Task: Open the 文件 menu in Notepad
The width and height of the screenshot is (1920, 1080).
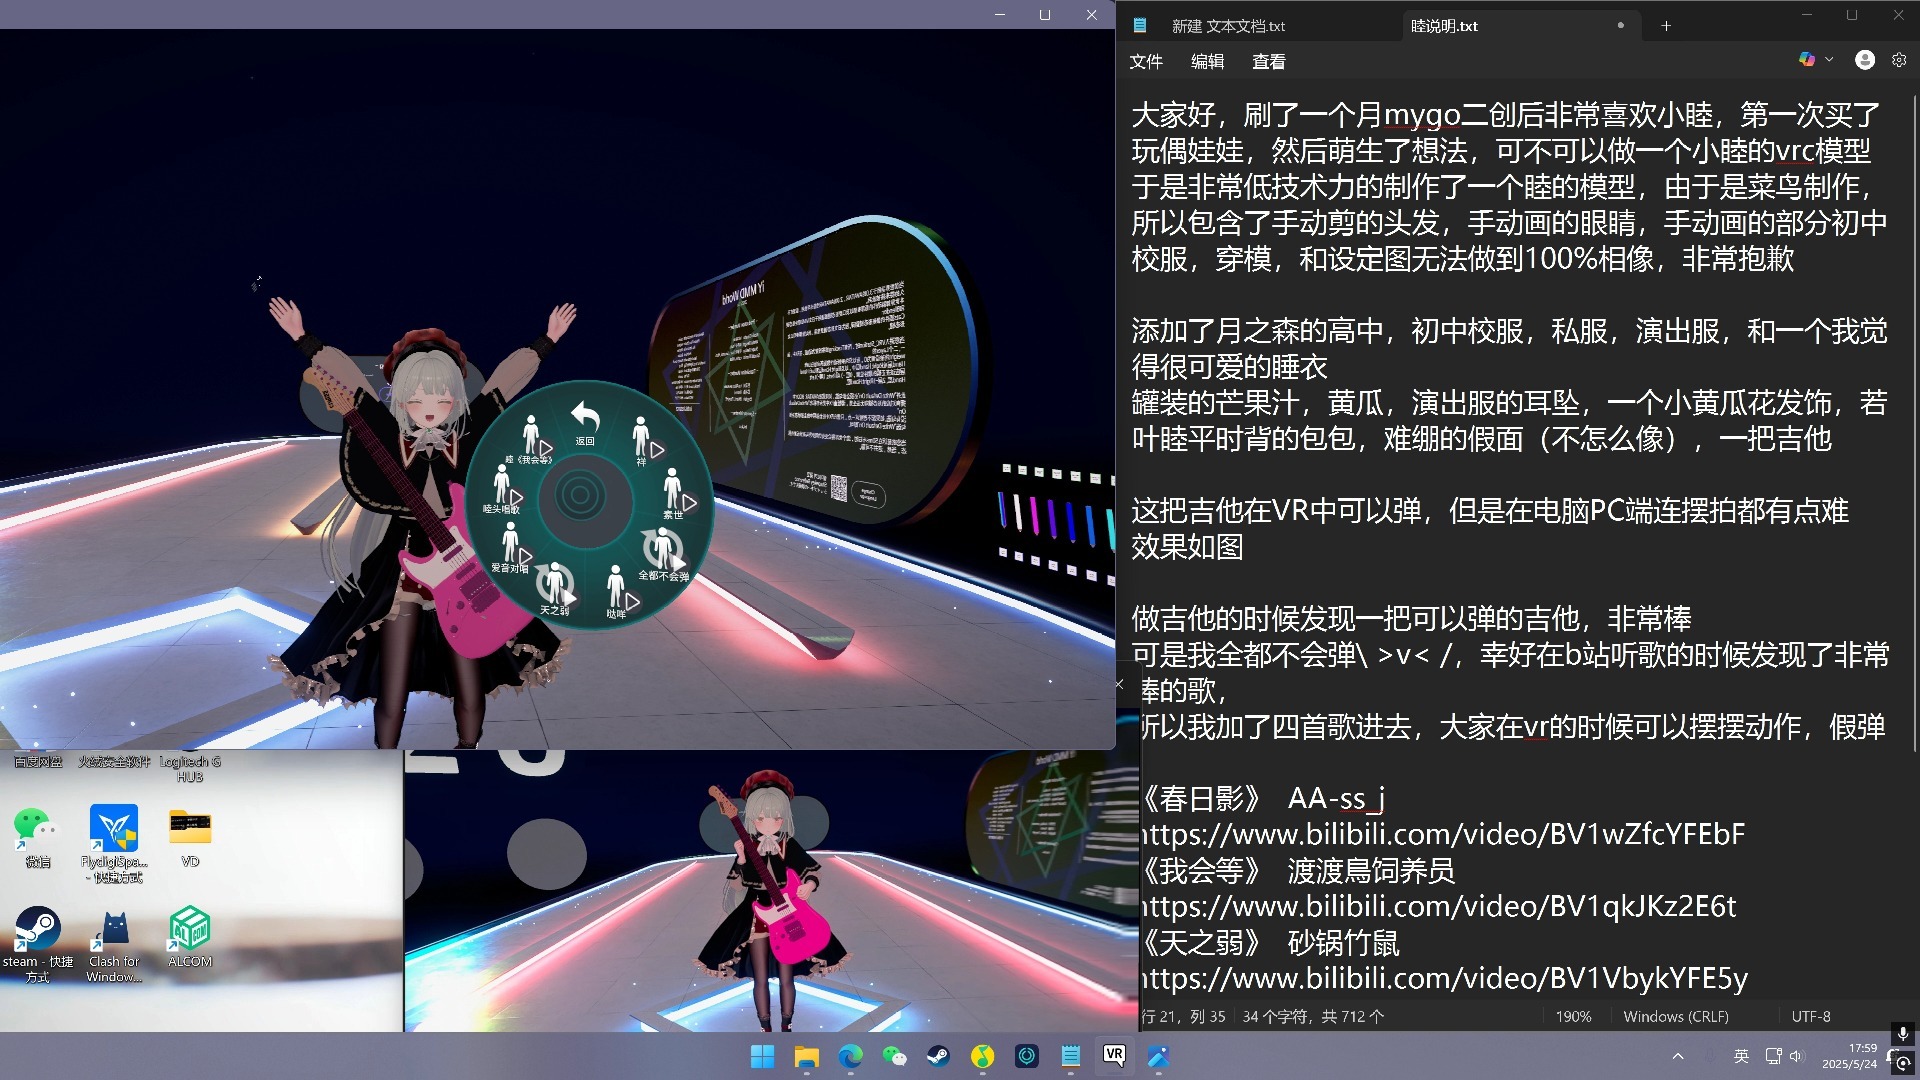Action: point(1146,62)
